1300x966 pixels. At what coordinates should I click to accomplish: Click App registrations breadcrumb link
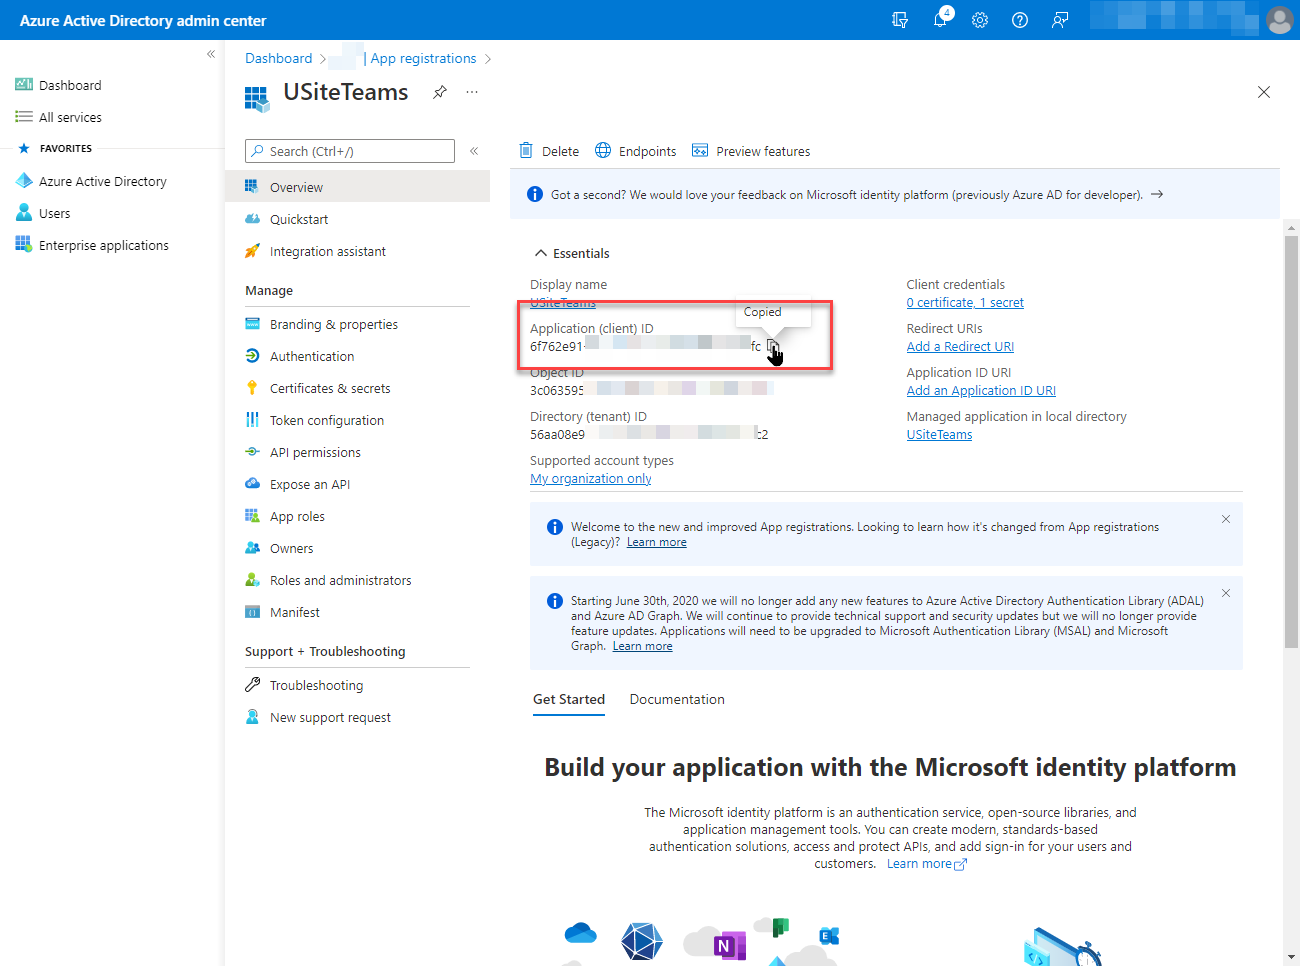[423, 58]
